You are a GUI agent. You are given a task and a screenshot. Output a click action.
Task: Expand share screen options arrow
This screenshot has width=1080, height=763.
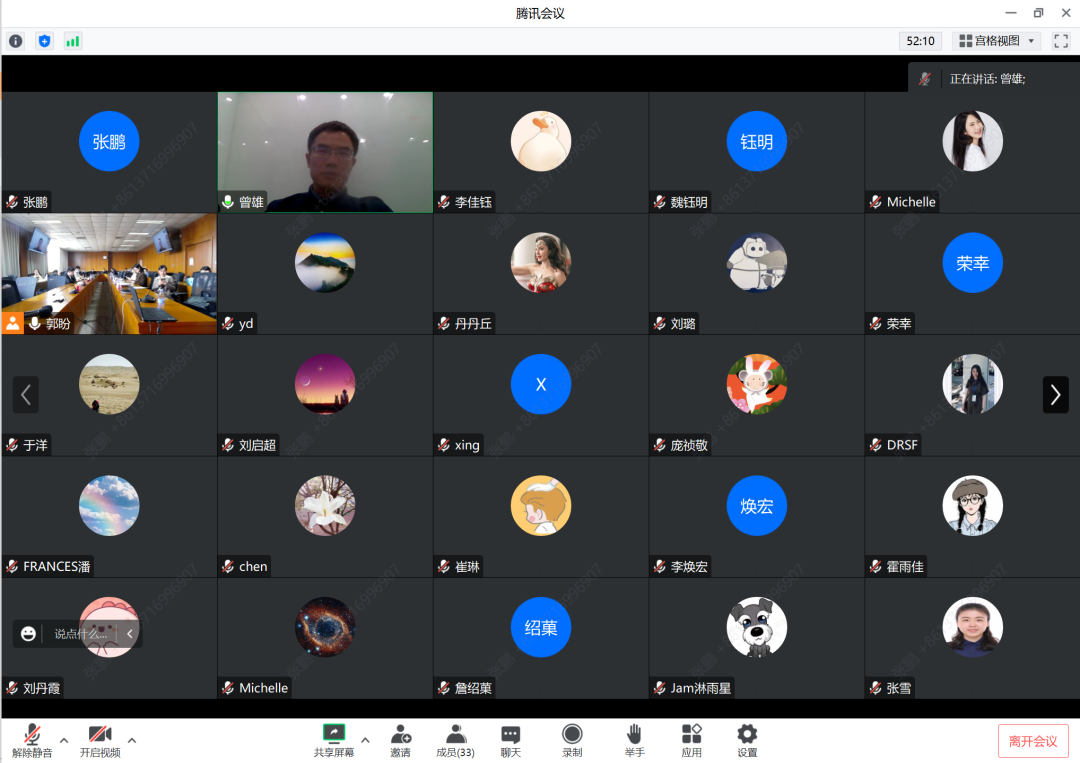point(365,740)
